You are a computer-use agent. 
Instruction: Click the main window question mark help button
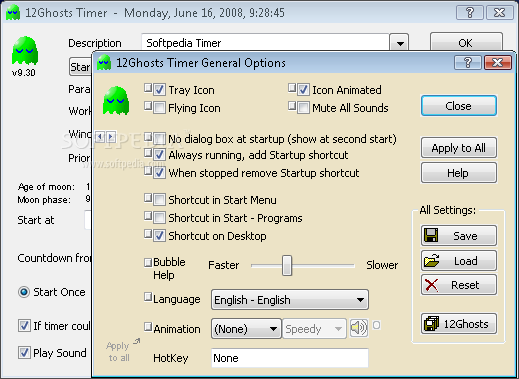coord(470,13)
